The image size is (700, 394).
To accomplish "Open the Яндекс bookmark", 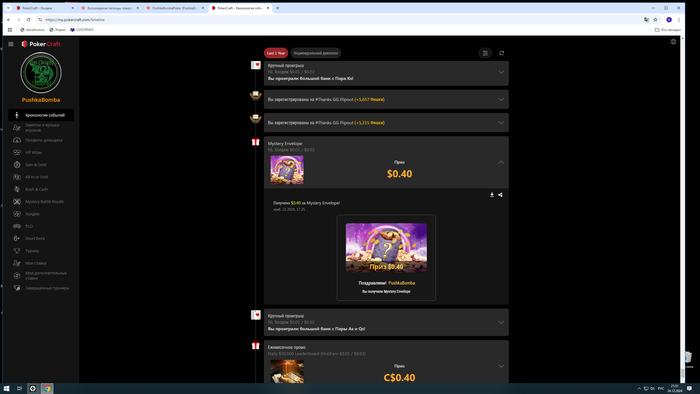I will (57, 30).
